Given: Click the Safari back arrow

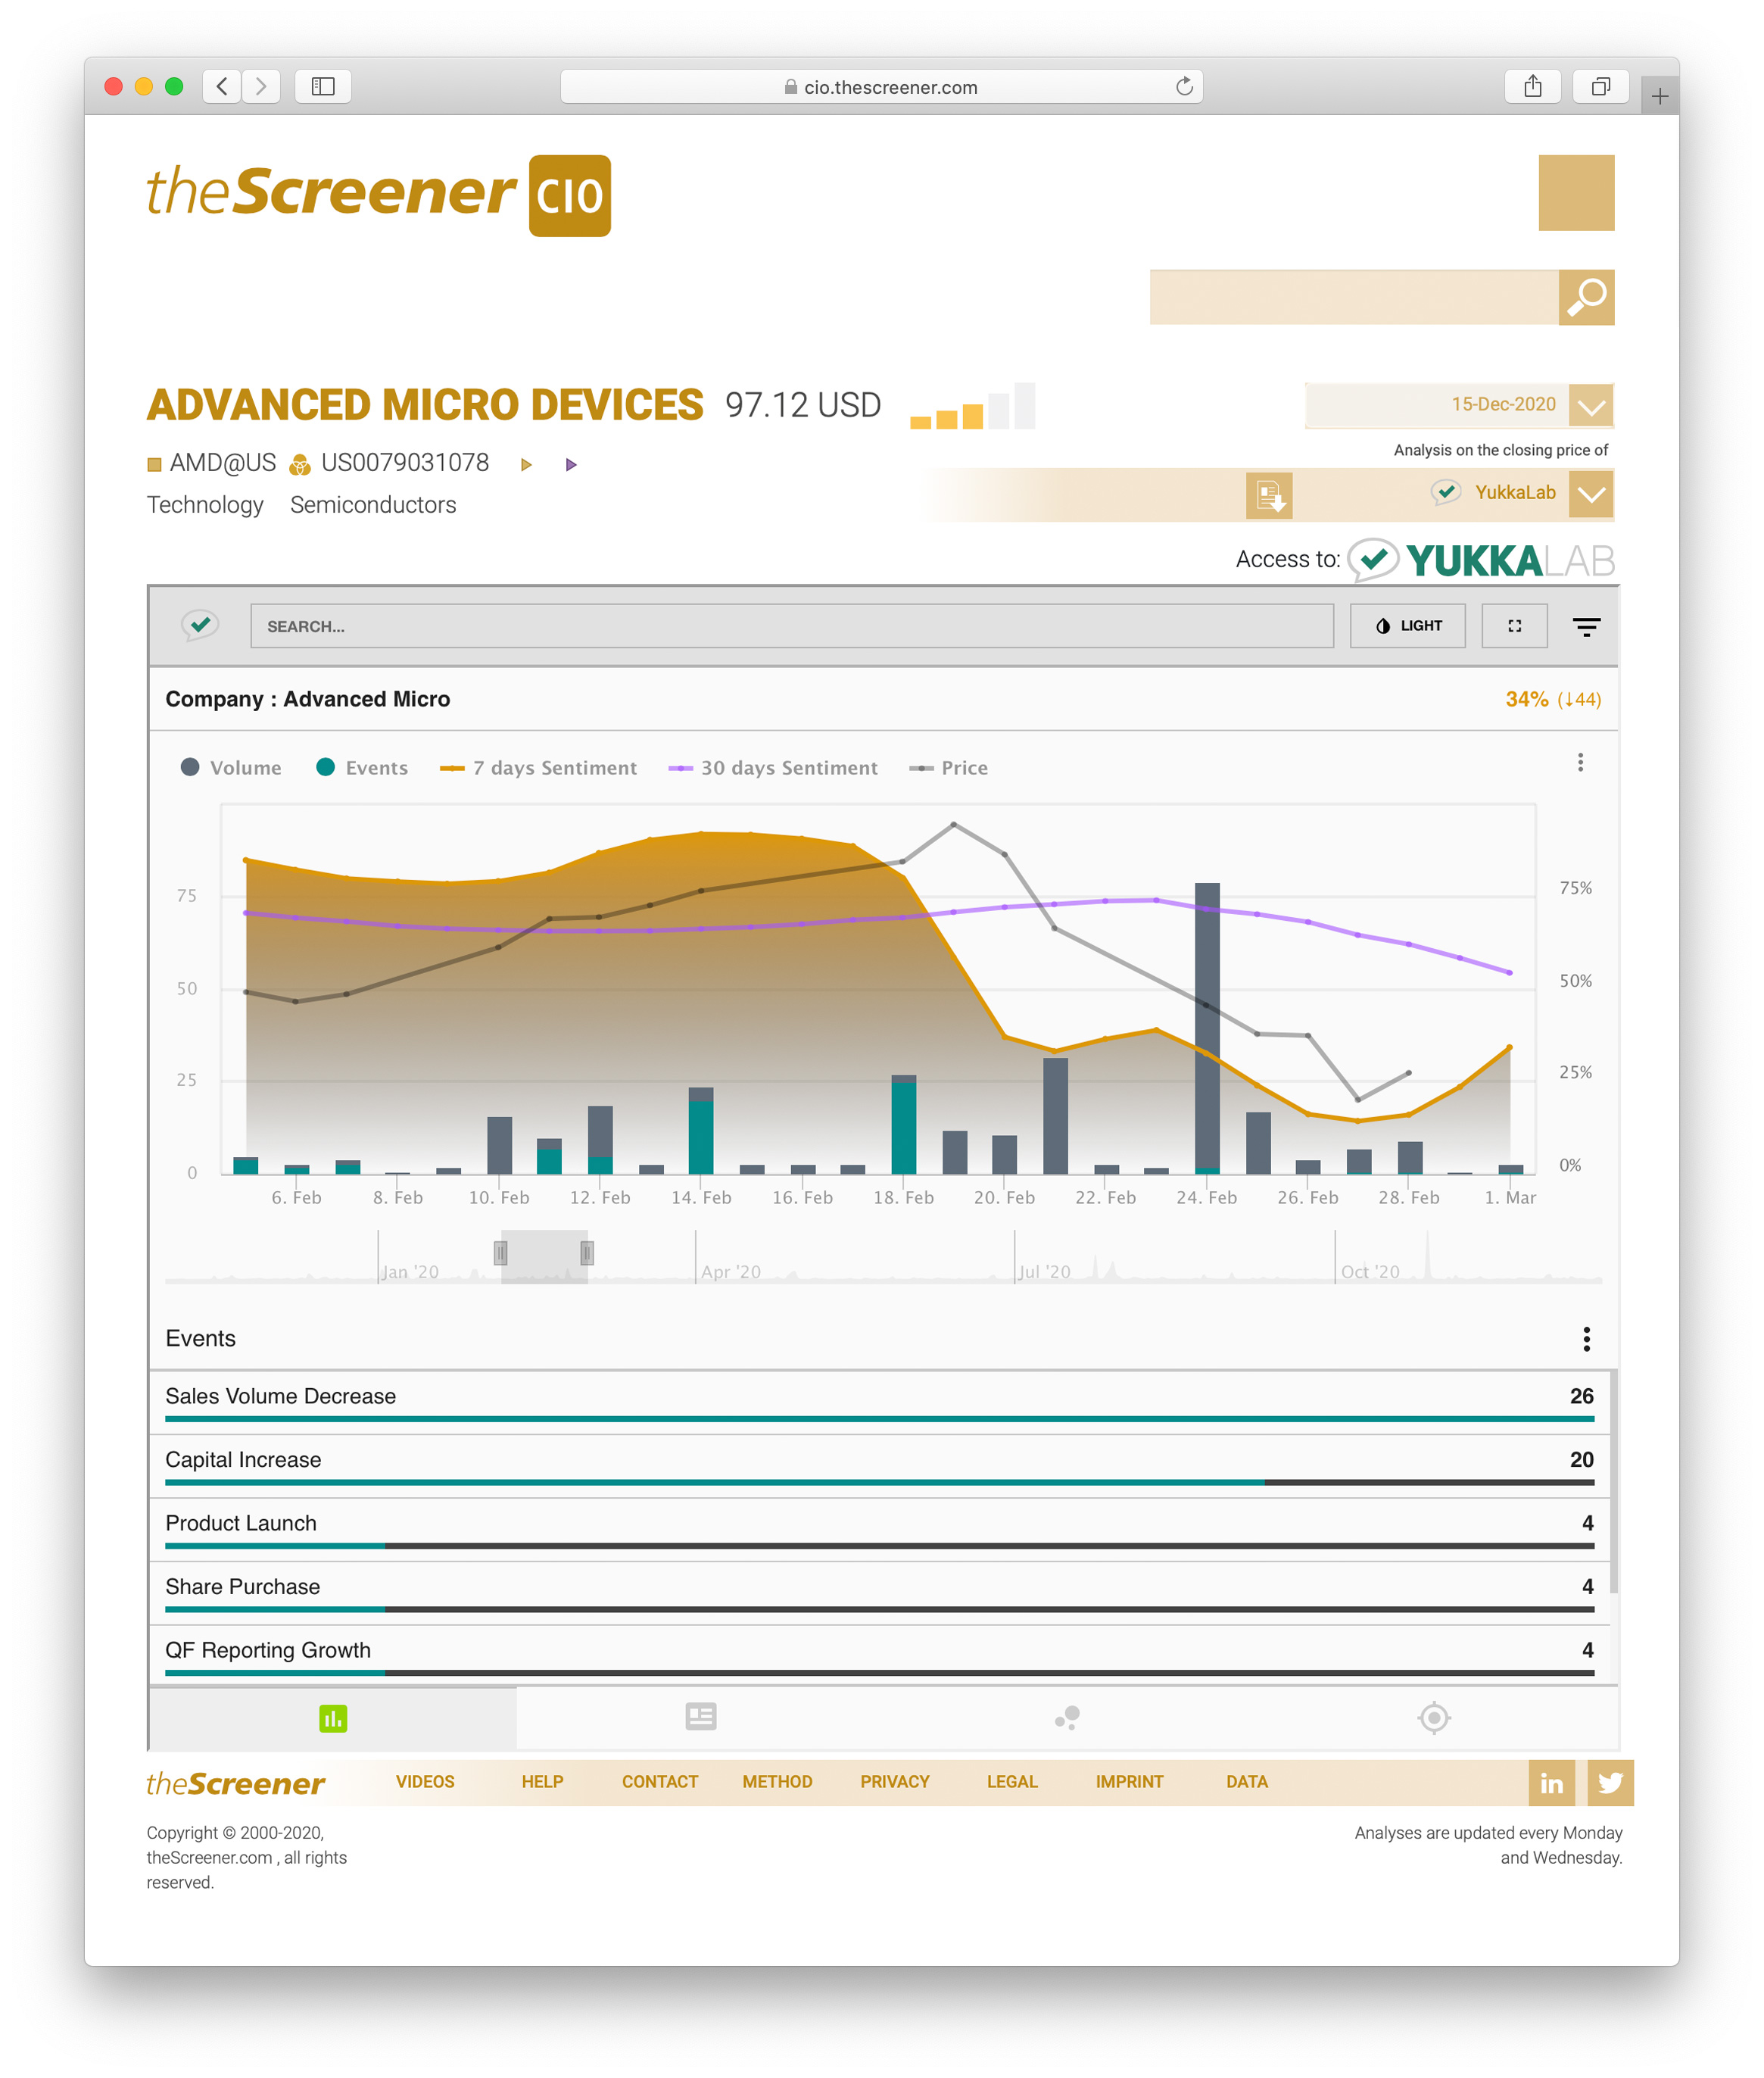Looking at the screenshot, I should [222, 87].
